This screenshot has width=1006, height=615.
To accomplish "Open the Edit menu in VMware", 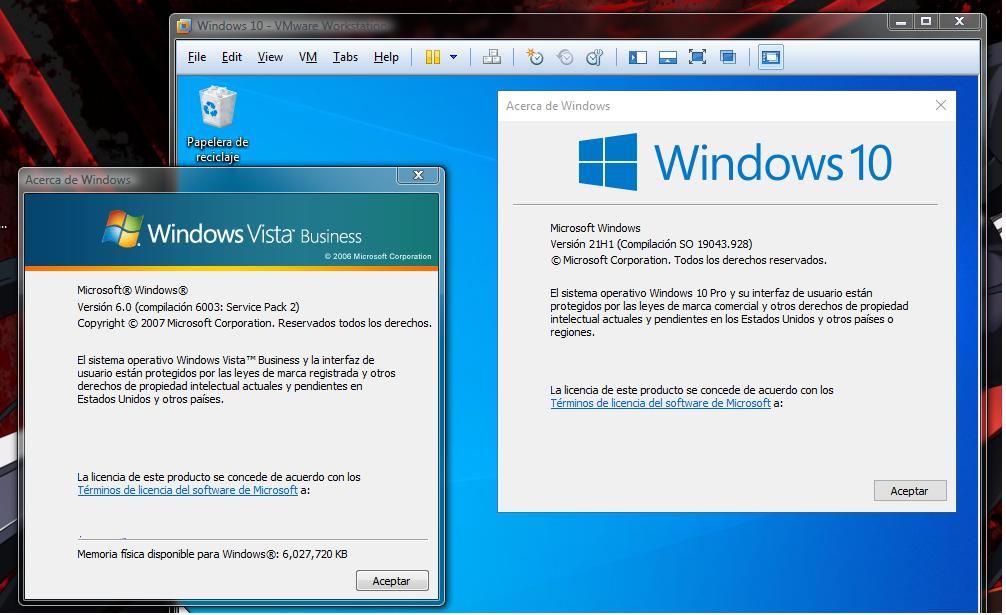I will pos(232,57).
